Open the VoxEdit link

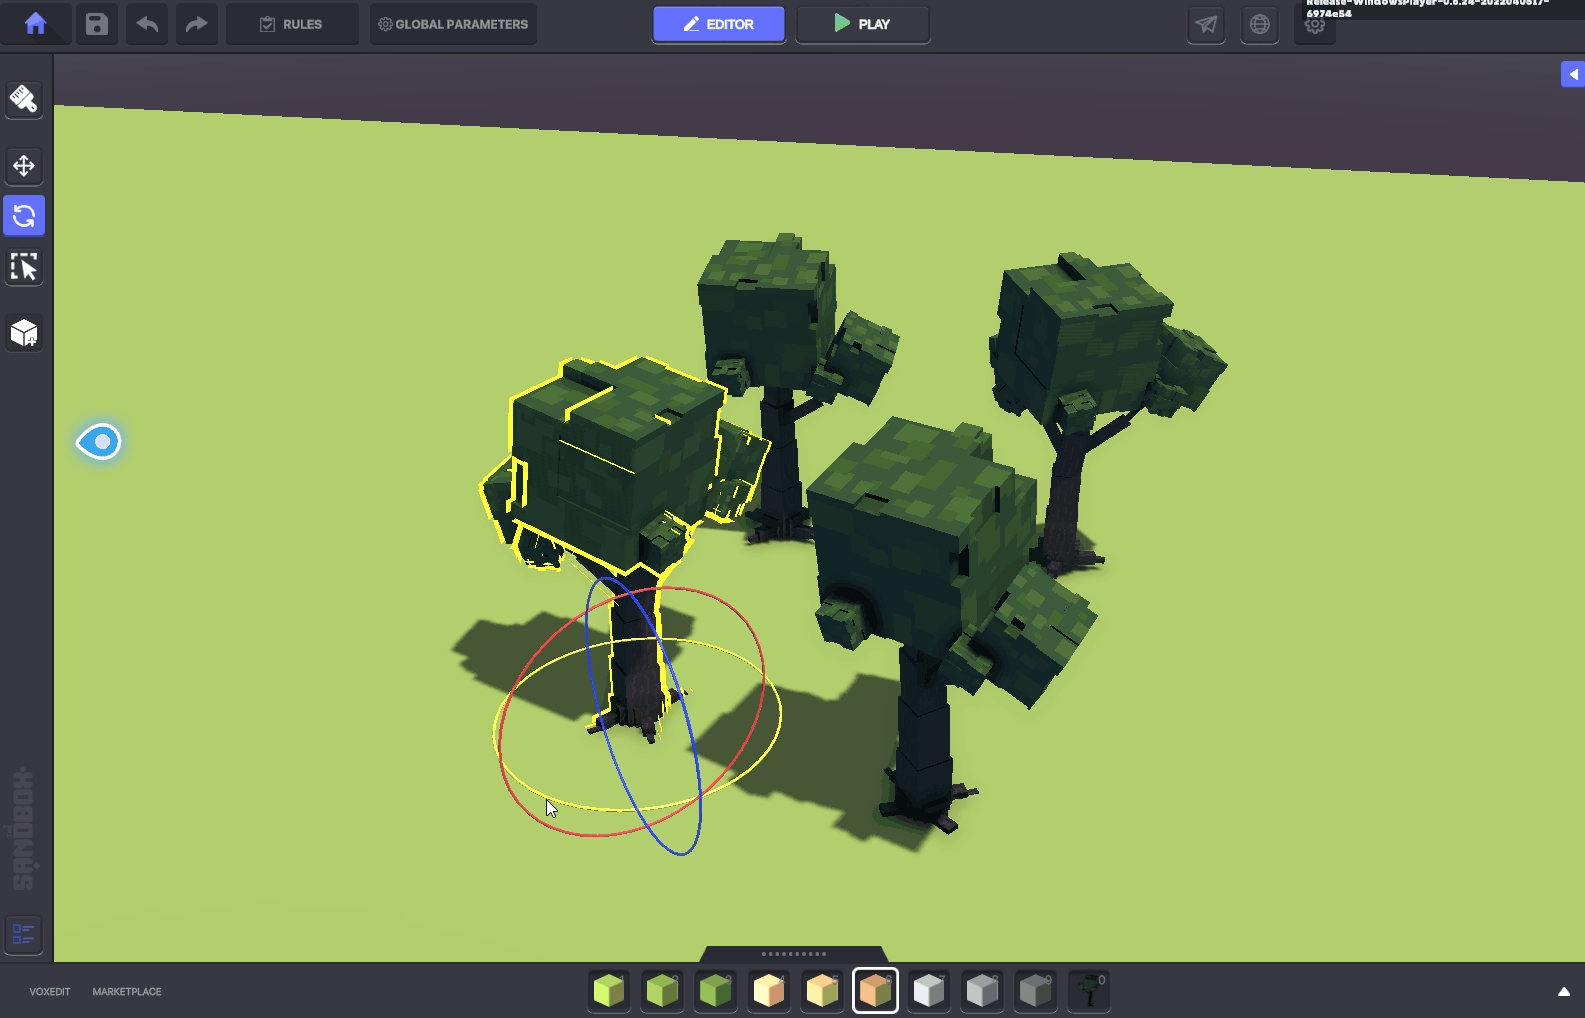point(50,992)
